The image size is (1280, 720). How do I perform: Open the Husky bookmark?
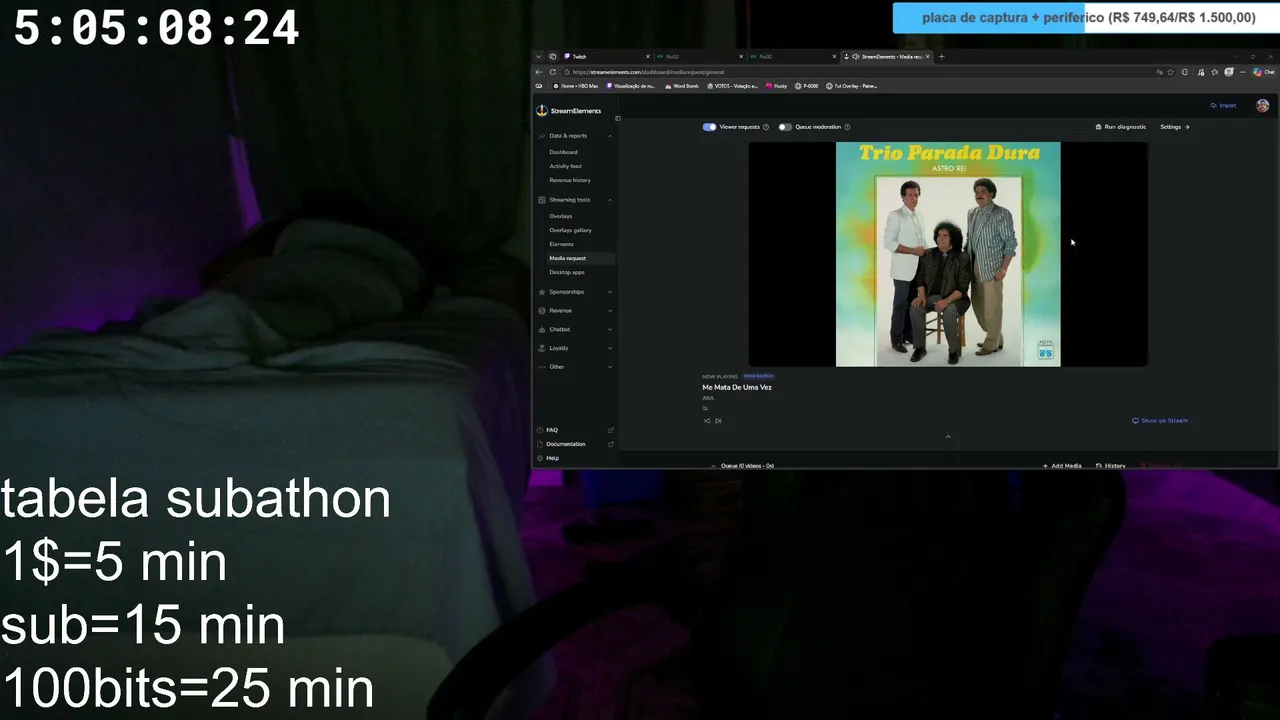point(776,86)
